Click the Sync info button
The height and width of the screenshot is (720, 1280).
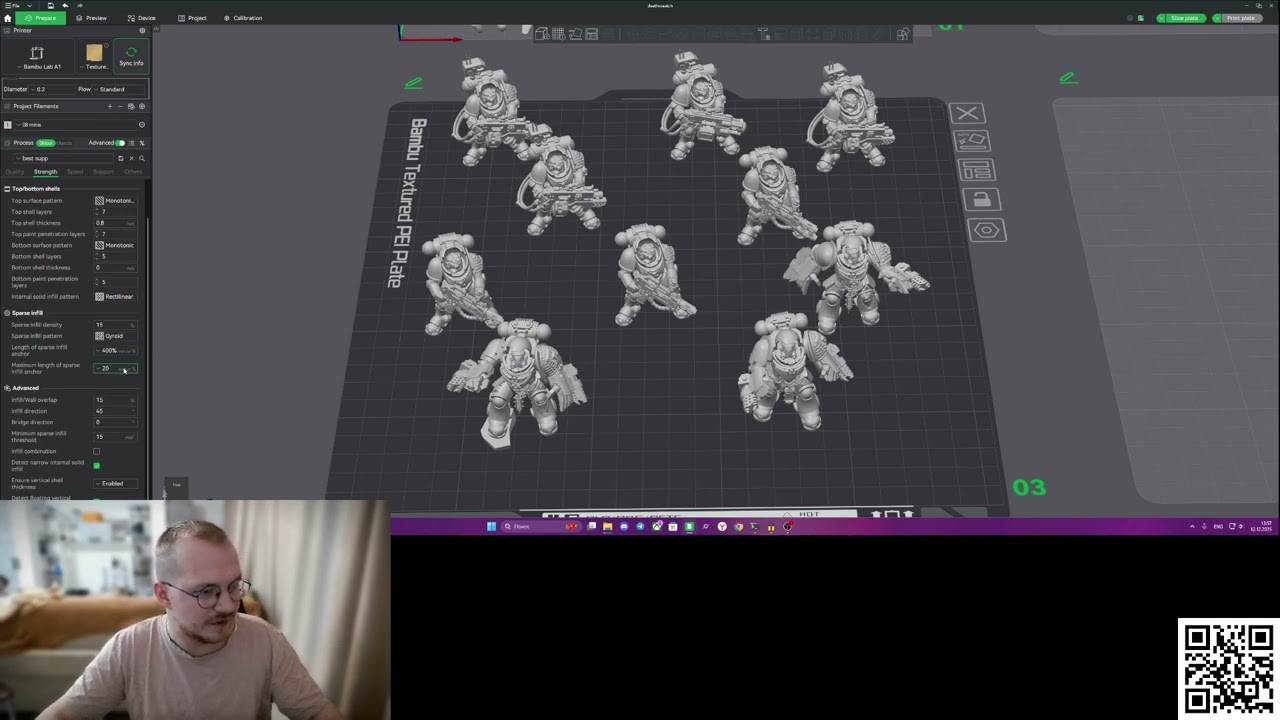coord(131,56)
